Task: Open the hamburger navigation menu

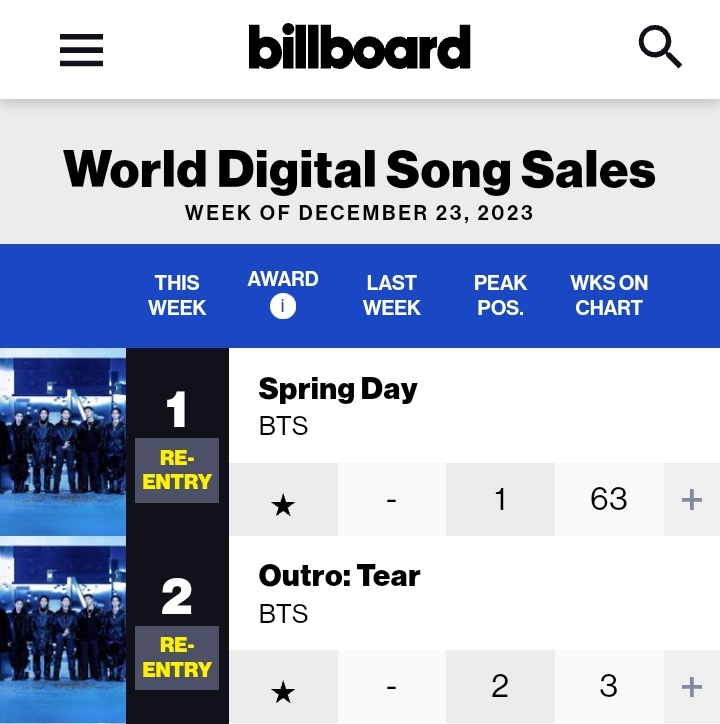Action: click(81, 50)
